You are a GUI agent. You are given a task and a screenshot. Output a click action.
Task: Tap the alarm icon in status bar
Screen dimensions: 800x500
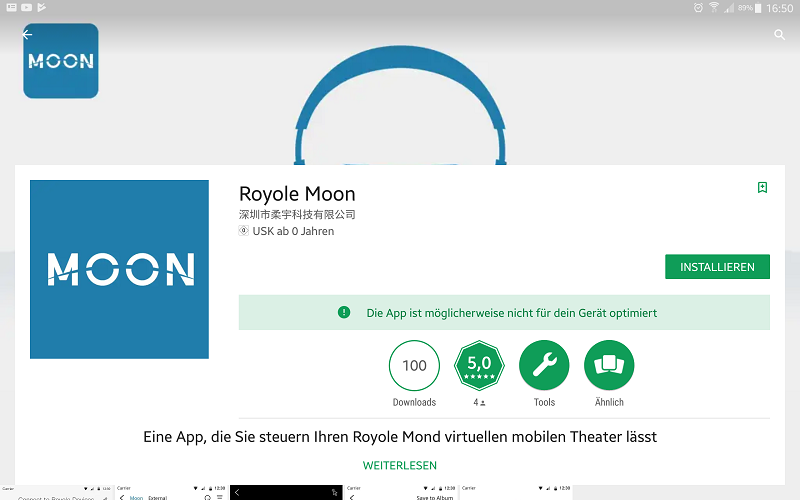click(698, 8)
